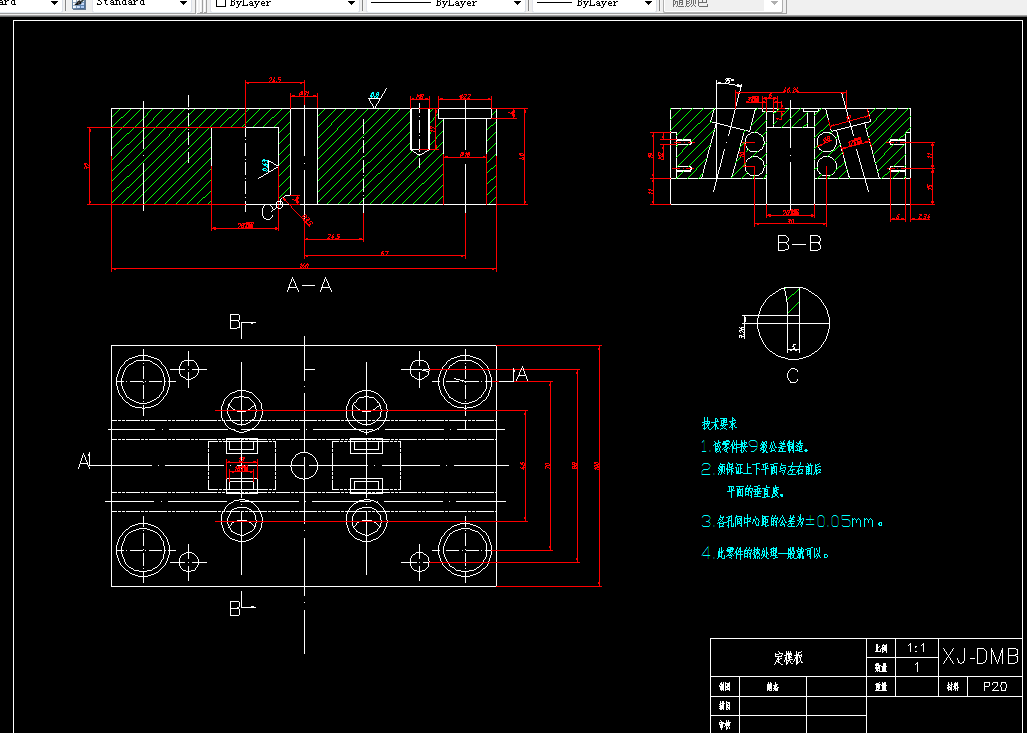
Task: Select the 1:1 scale value
Action: pos(916,648)
